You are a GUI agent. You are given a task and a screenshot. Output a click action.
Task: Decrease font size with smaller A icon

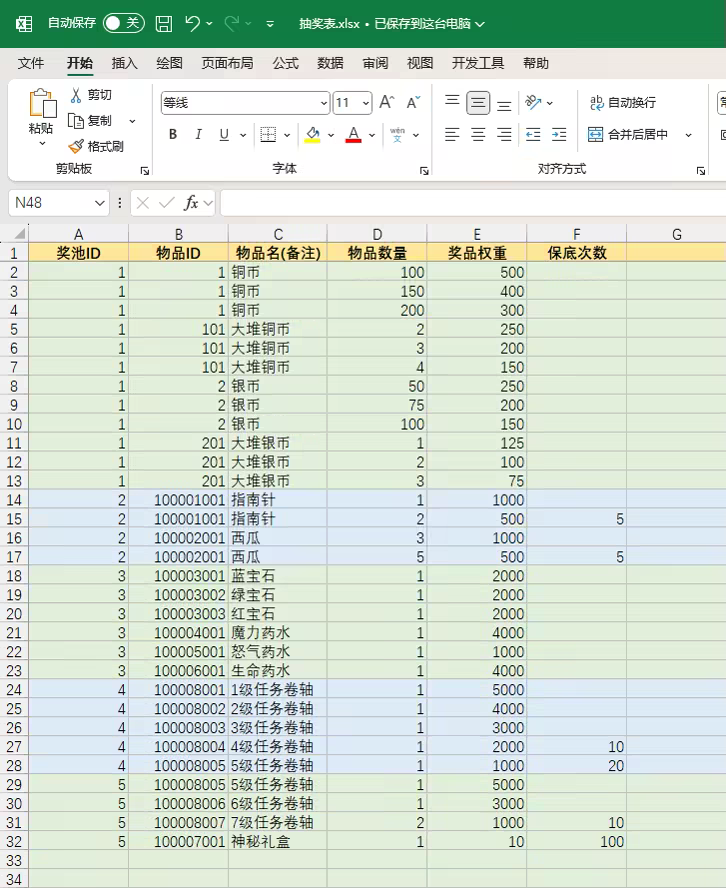coord(413,103)
